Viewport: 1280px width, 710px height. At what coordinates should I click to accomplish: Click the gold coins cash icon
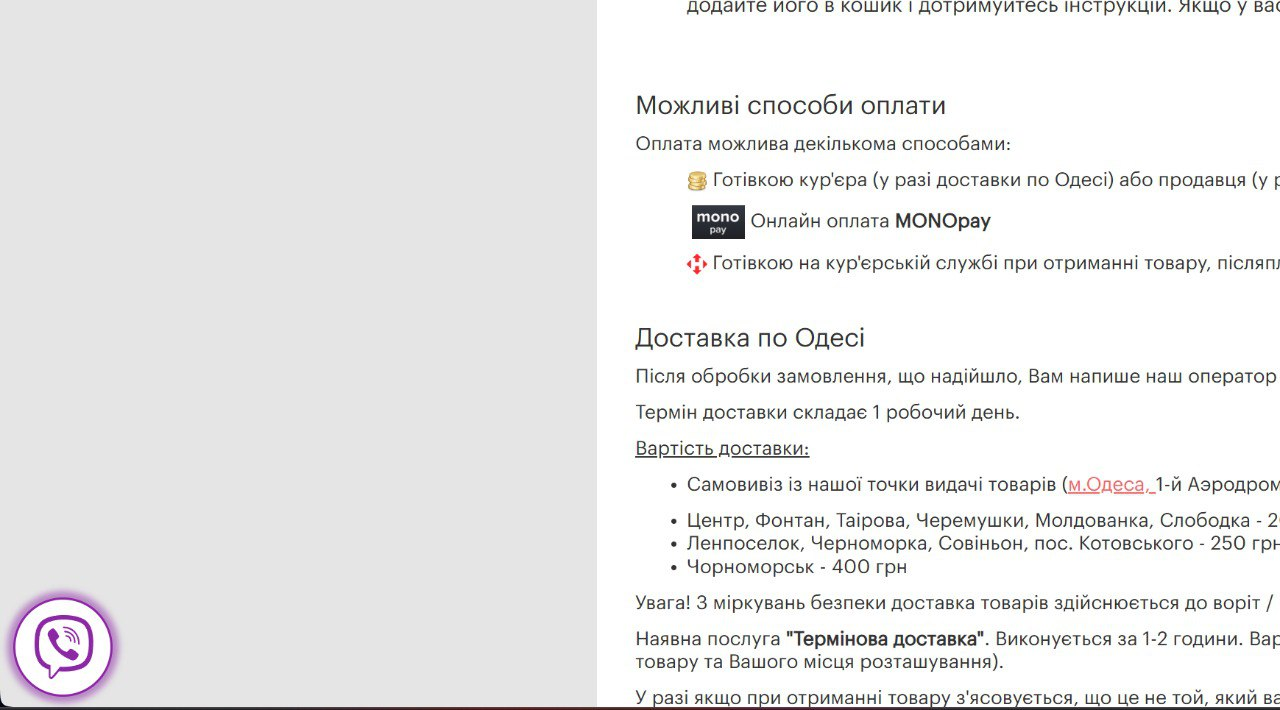pos(697,181)
